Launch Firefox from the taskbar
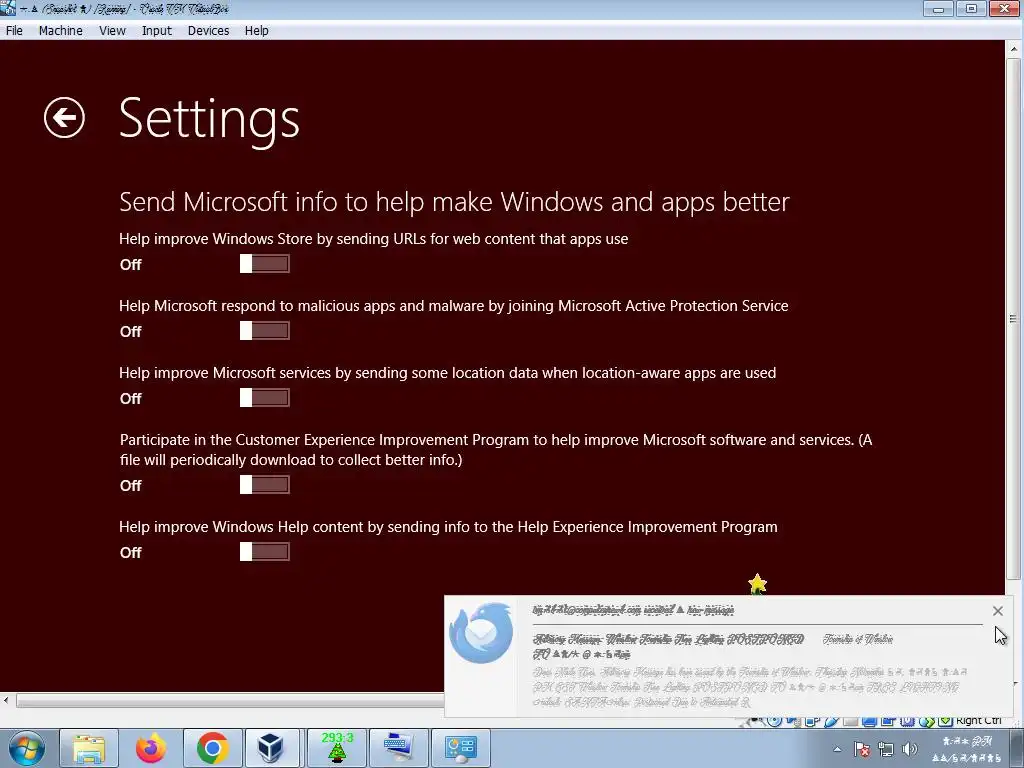The image size is (1024, 768). [x=151, y=748]
